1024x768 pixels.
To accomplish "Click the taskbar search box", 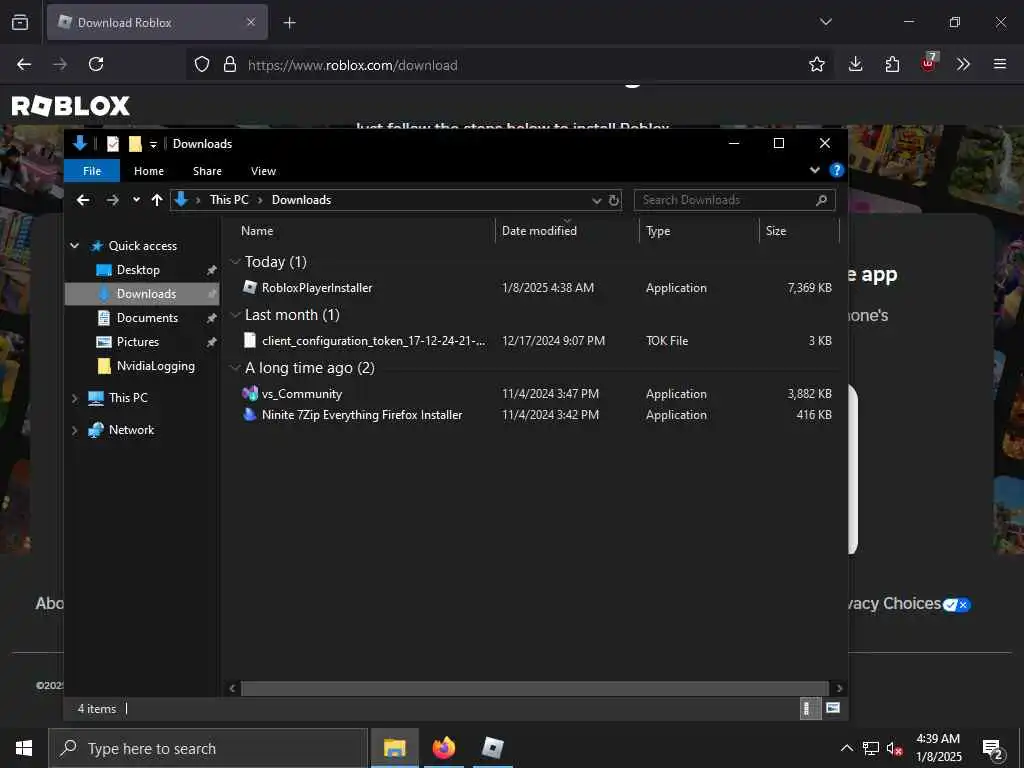I will (208, 748).
